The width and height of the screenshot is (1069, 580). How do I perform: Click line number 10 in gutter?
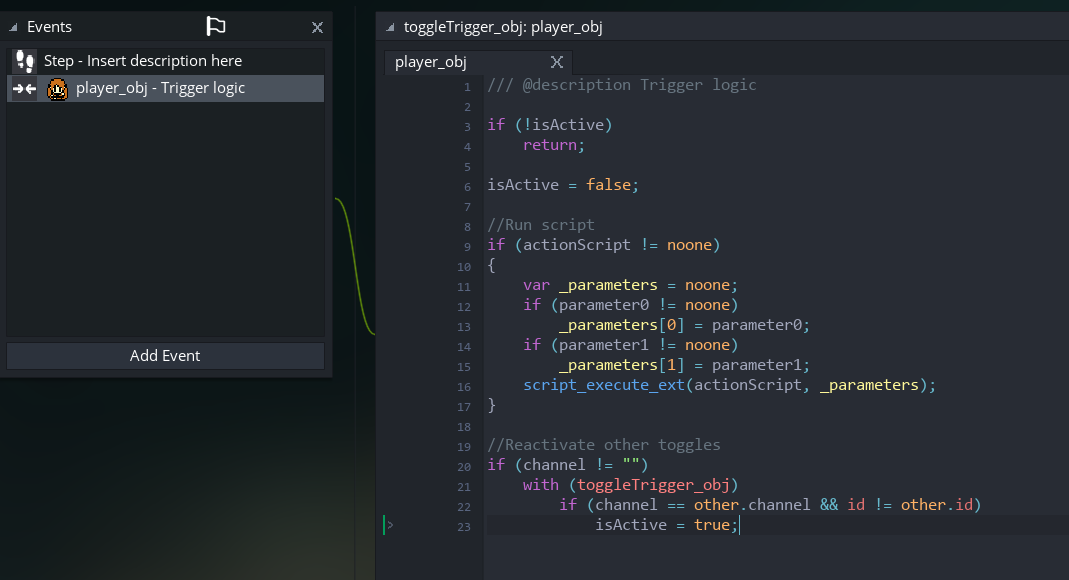coord(464,266)
